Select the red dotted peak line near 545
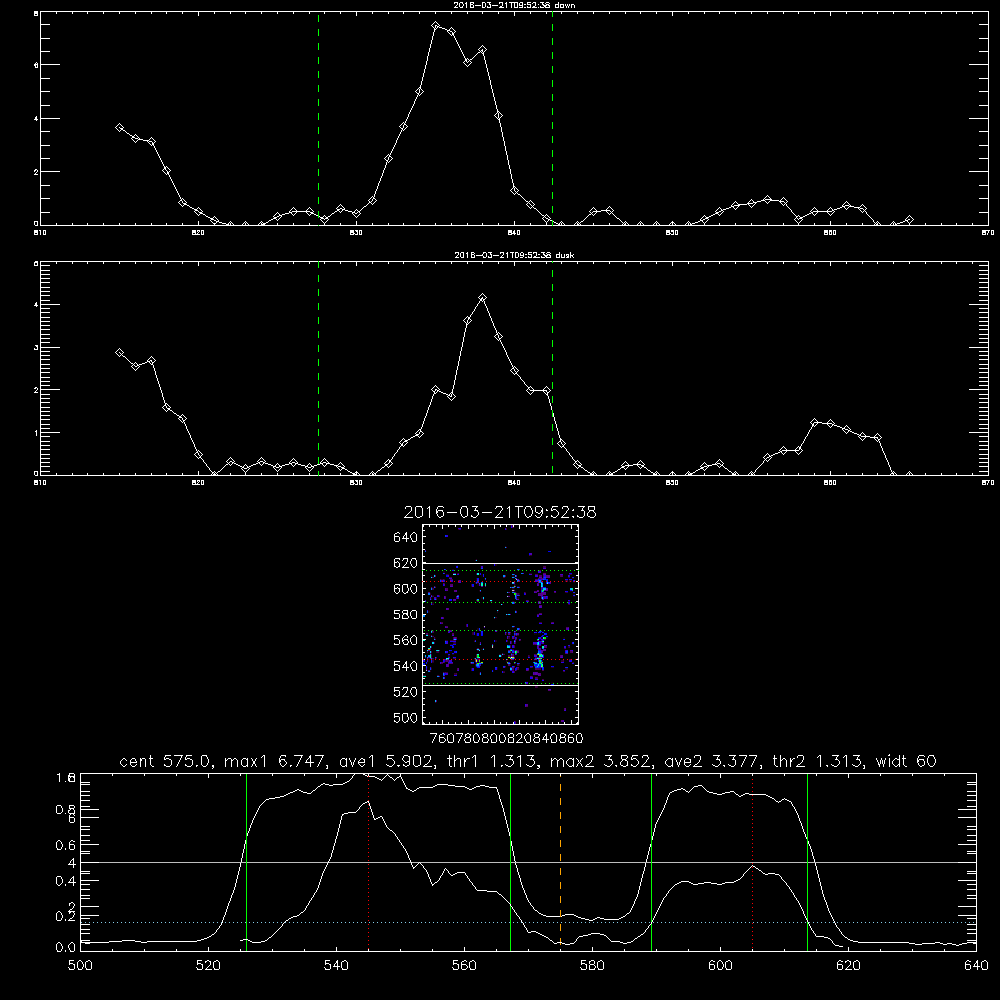The height and width of the screenshot is (1000, 1000). [369, 861]
